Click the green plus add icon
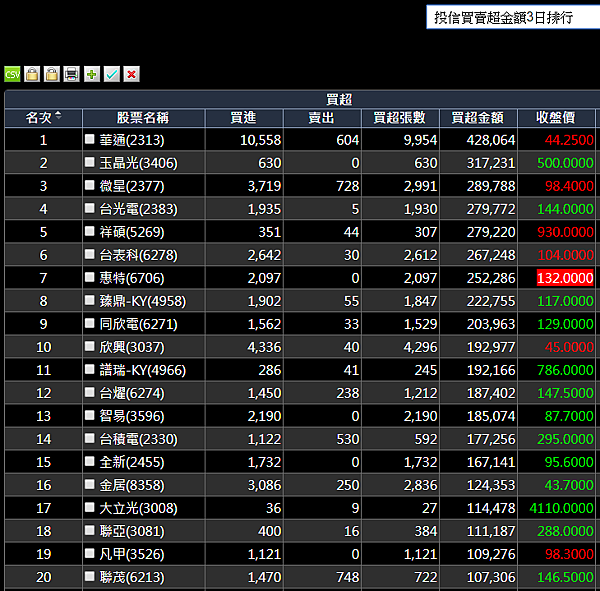Screen dimensions: 600x591 click(92, 74)
